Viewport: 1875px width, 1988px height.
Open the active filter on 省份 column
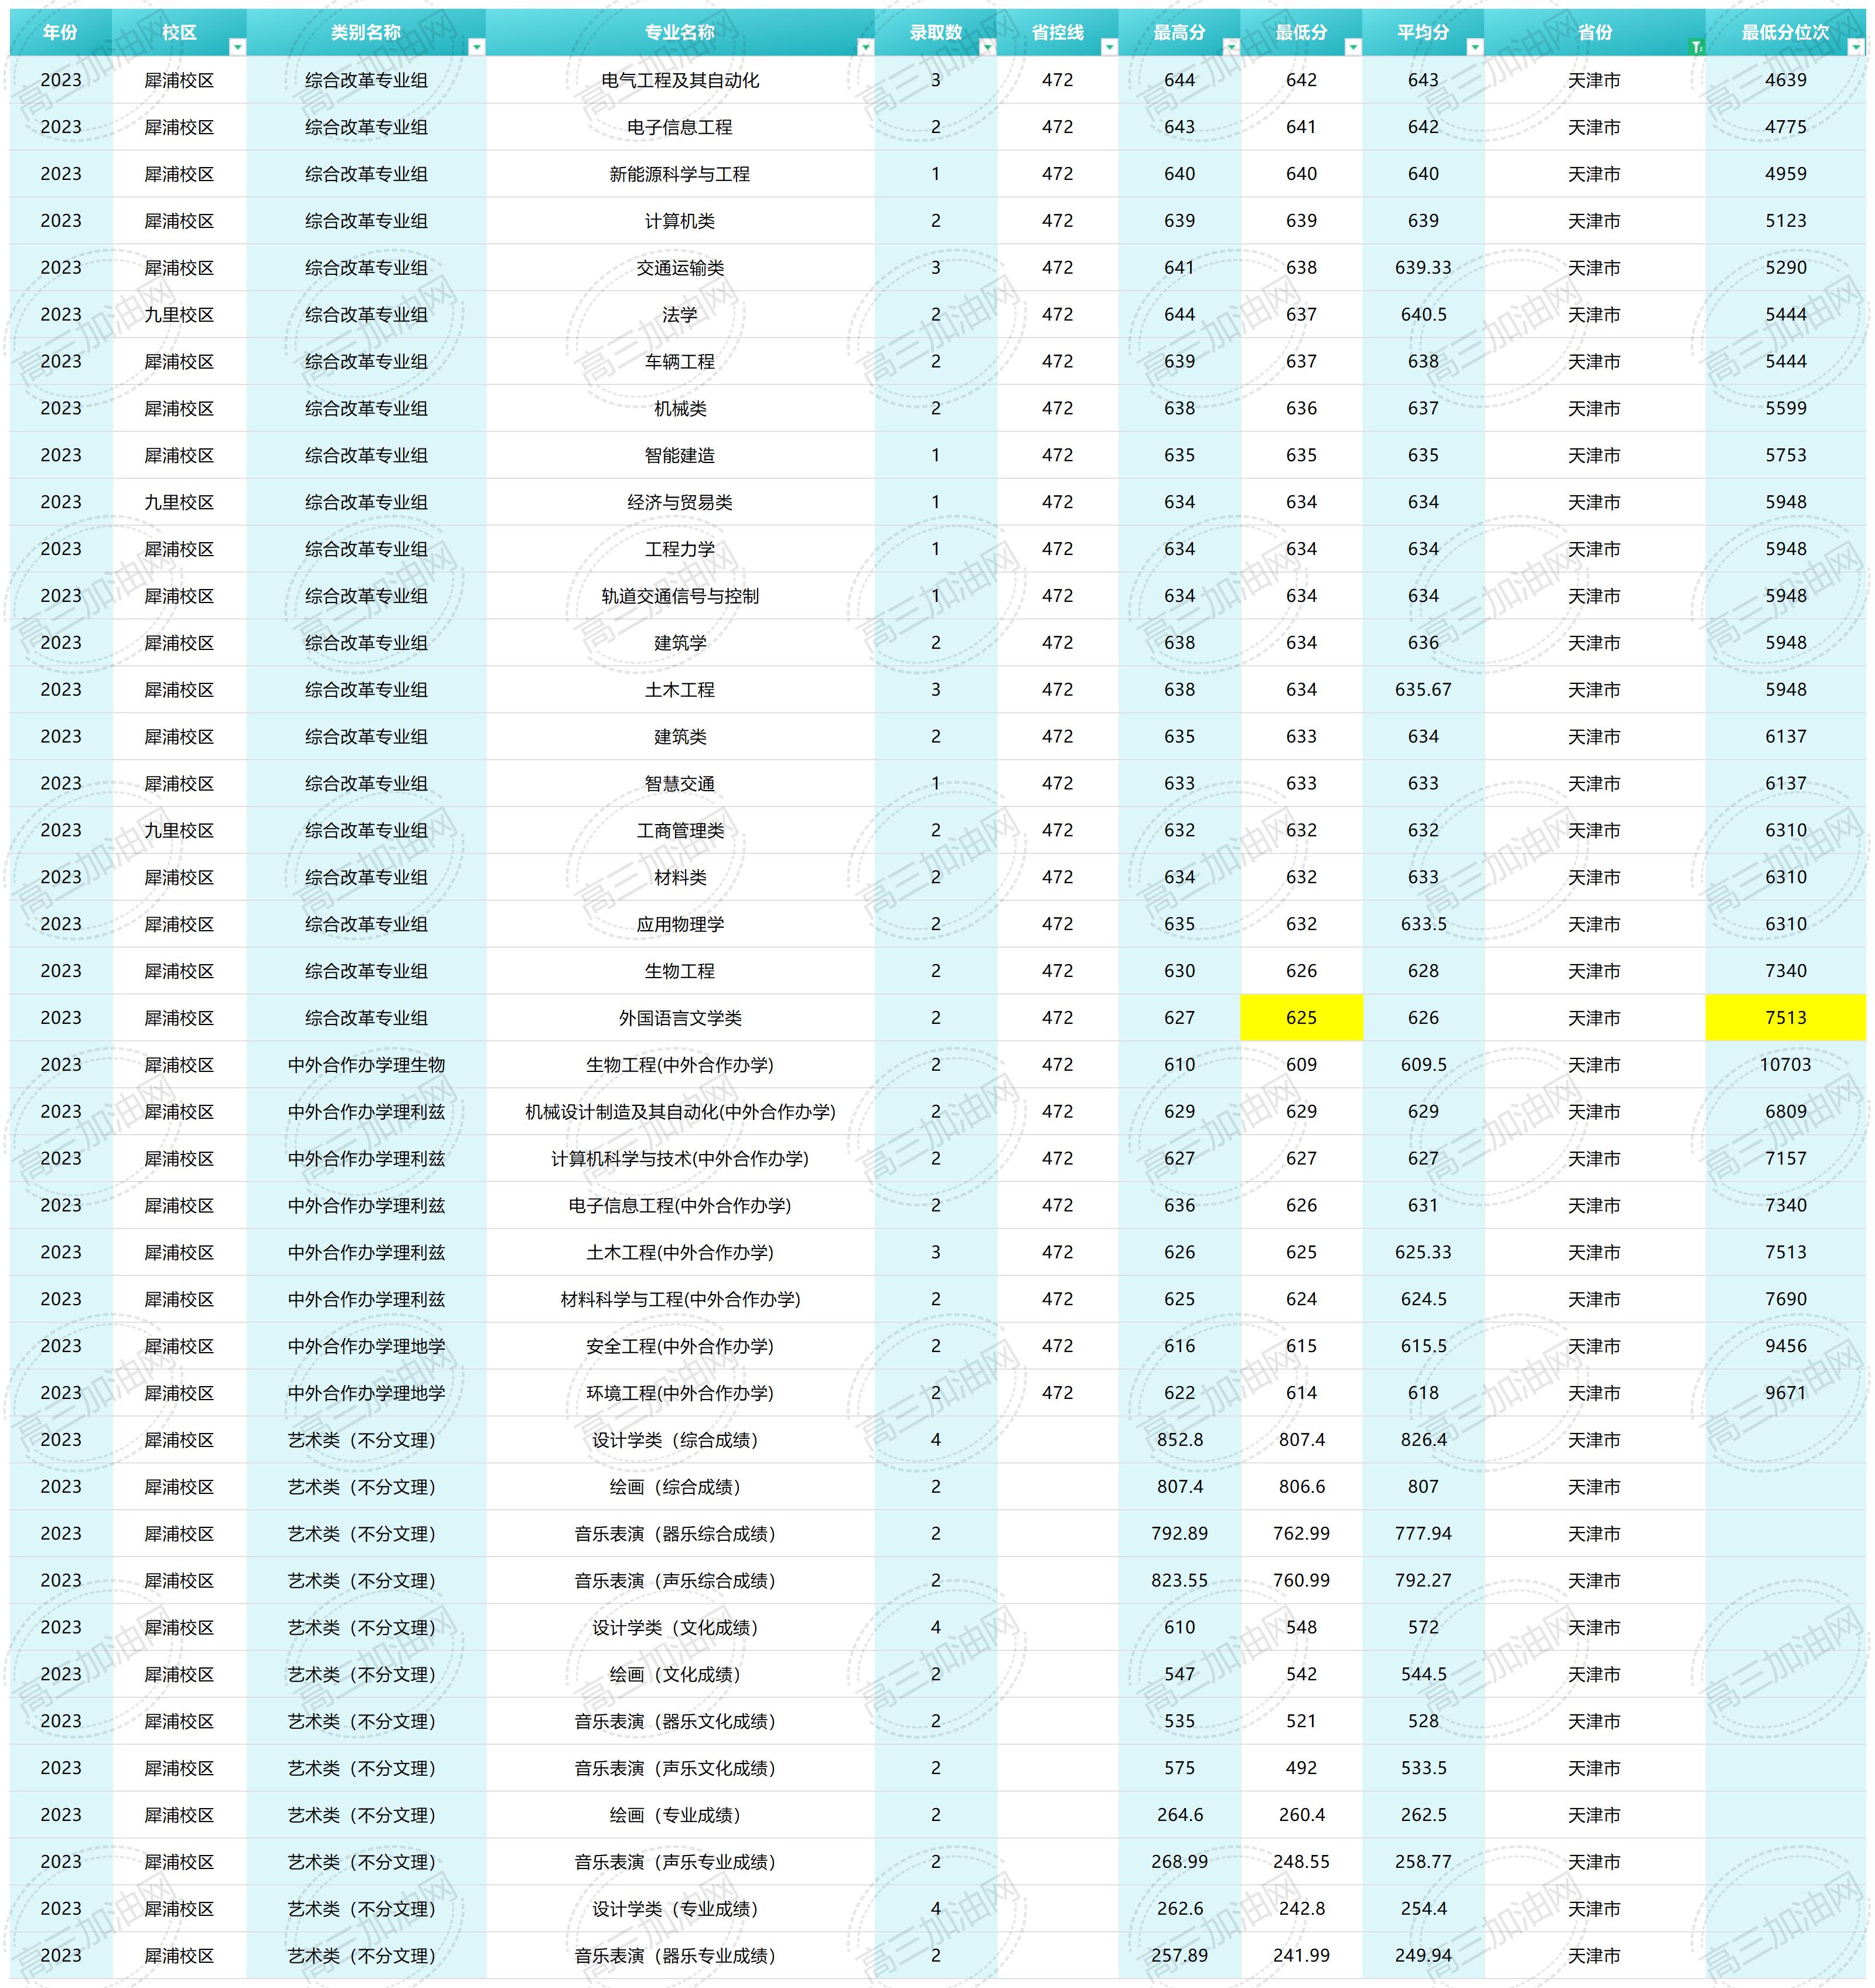(1696, 47)
